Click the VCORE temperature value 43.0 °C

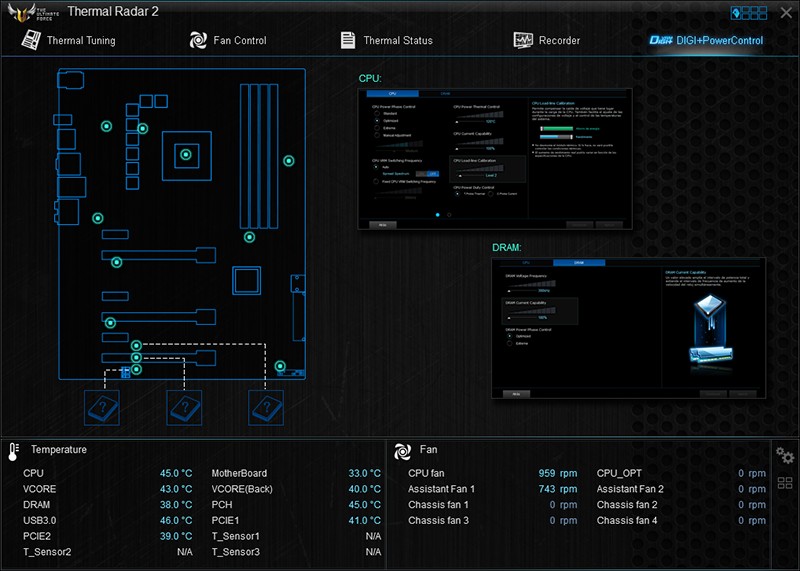click(x=176, y=489)
